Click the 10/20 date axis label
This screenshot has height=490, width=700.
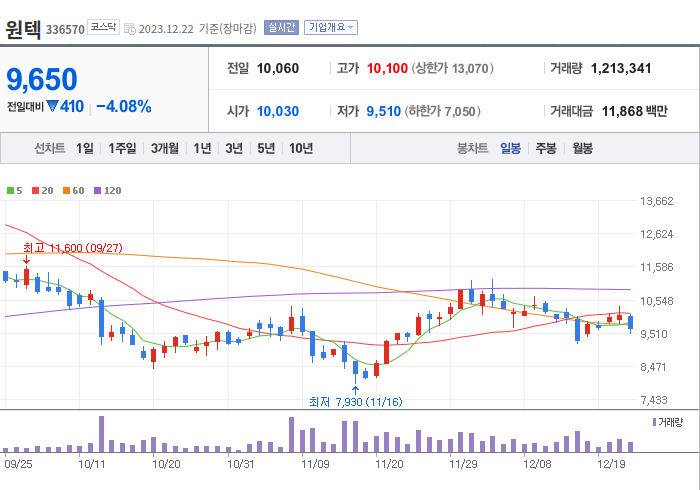(x=166, y=464)
